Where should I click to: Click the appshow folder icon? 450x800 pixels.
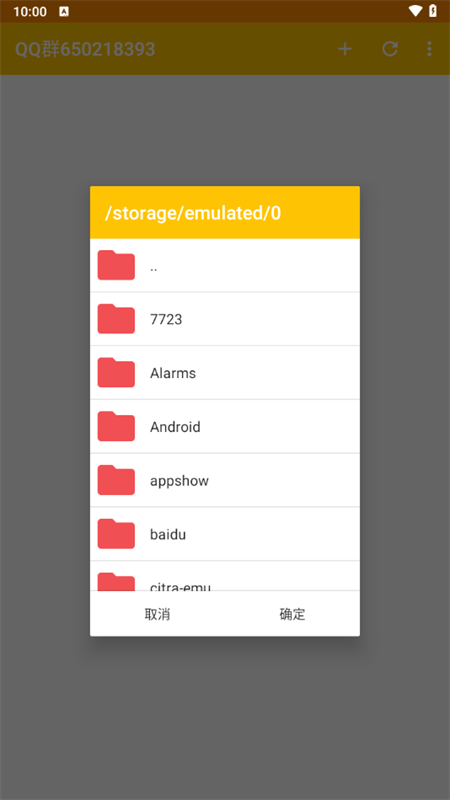click(116, 480)
